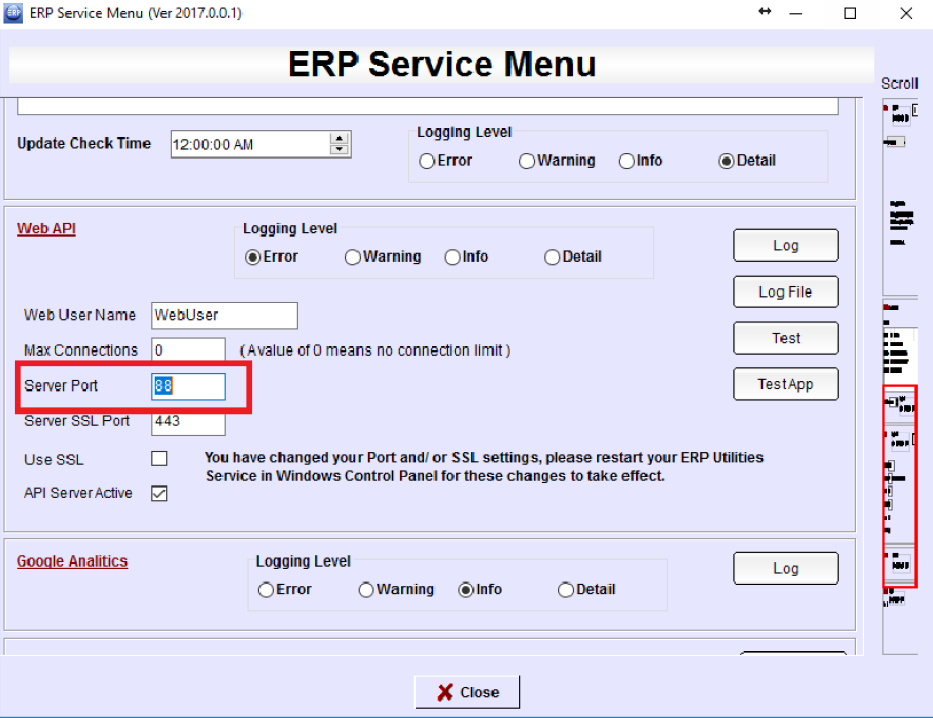Minimize the ERP Service Menu window

[796, 13]
